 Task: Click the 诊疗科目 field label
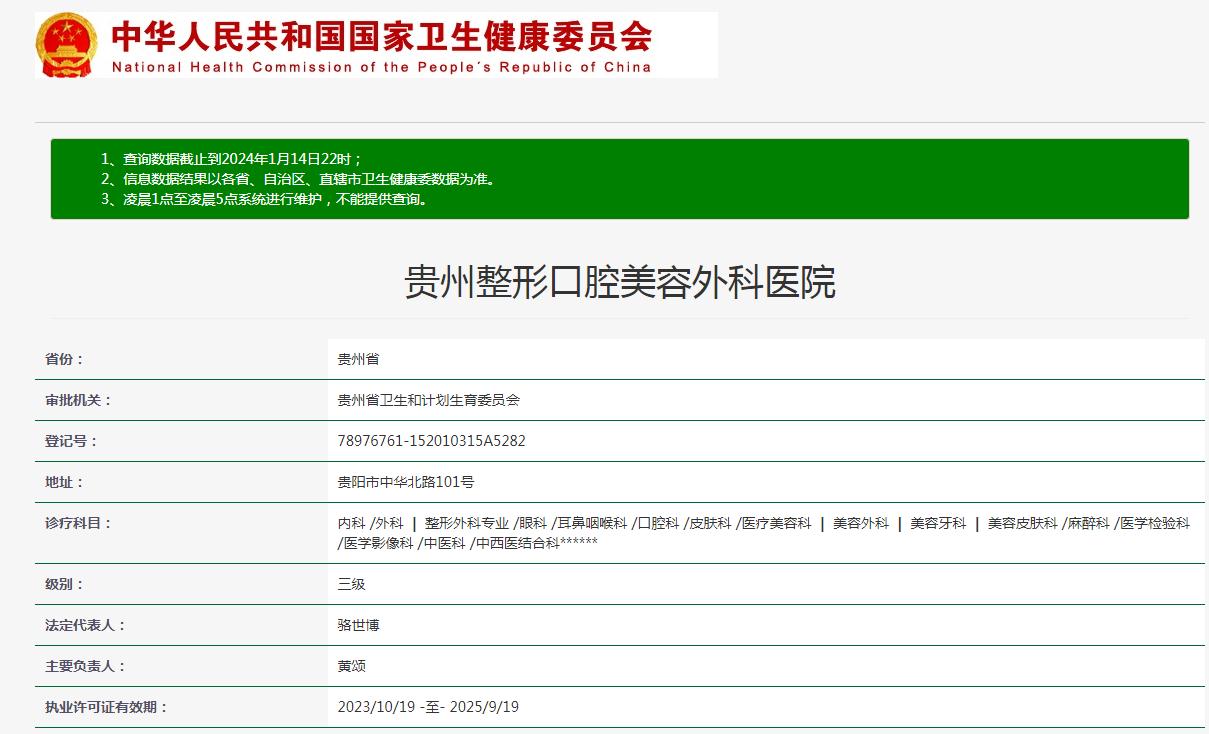(79, 523)
